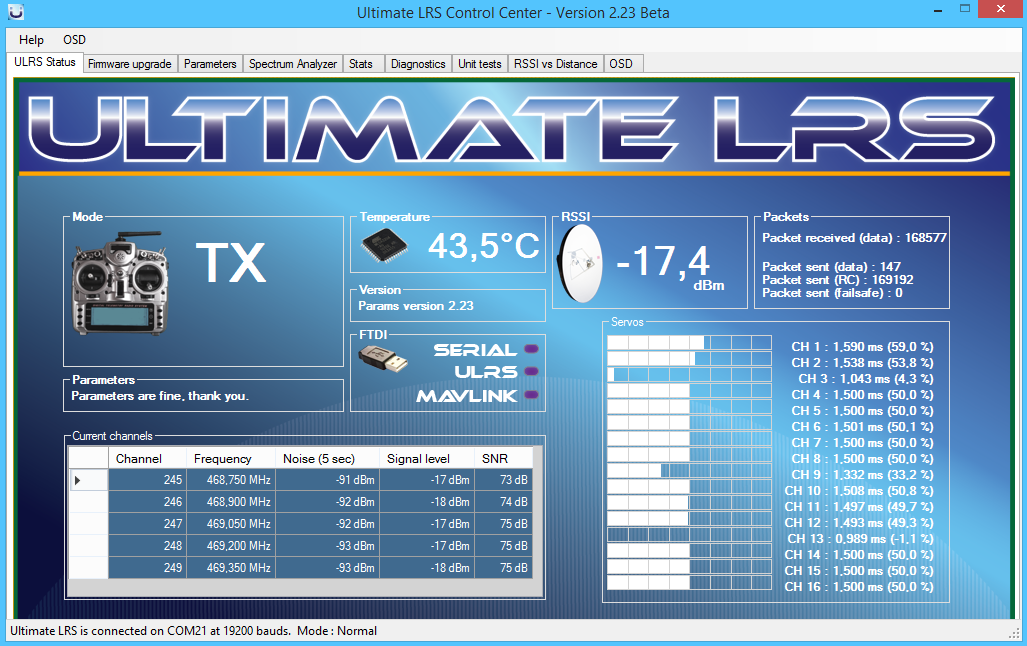The height and width of the screenshot is (646, 1027).
Task: Maximize the Control Center window
Action: pyautogui.click(x=965, y=9)
